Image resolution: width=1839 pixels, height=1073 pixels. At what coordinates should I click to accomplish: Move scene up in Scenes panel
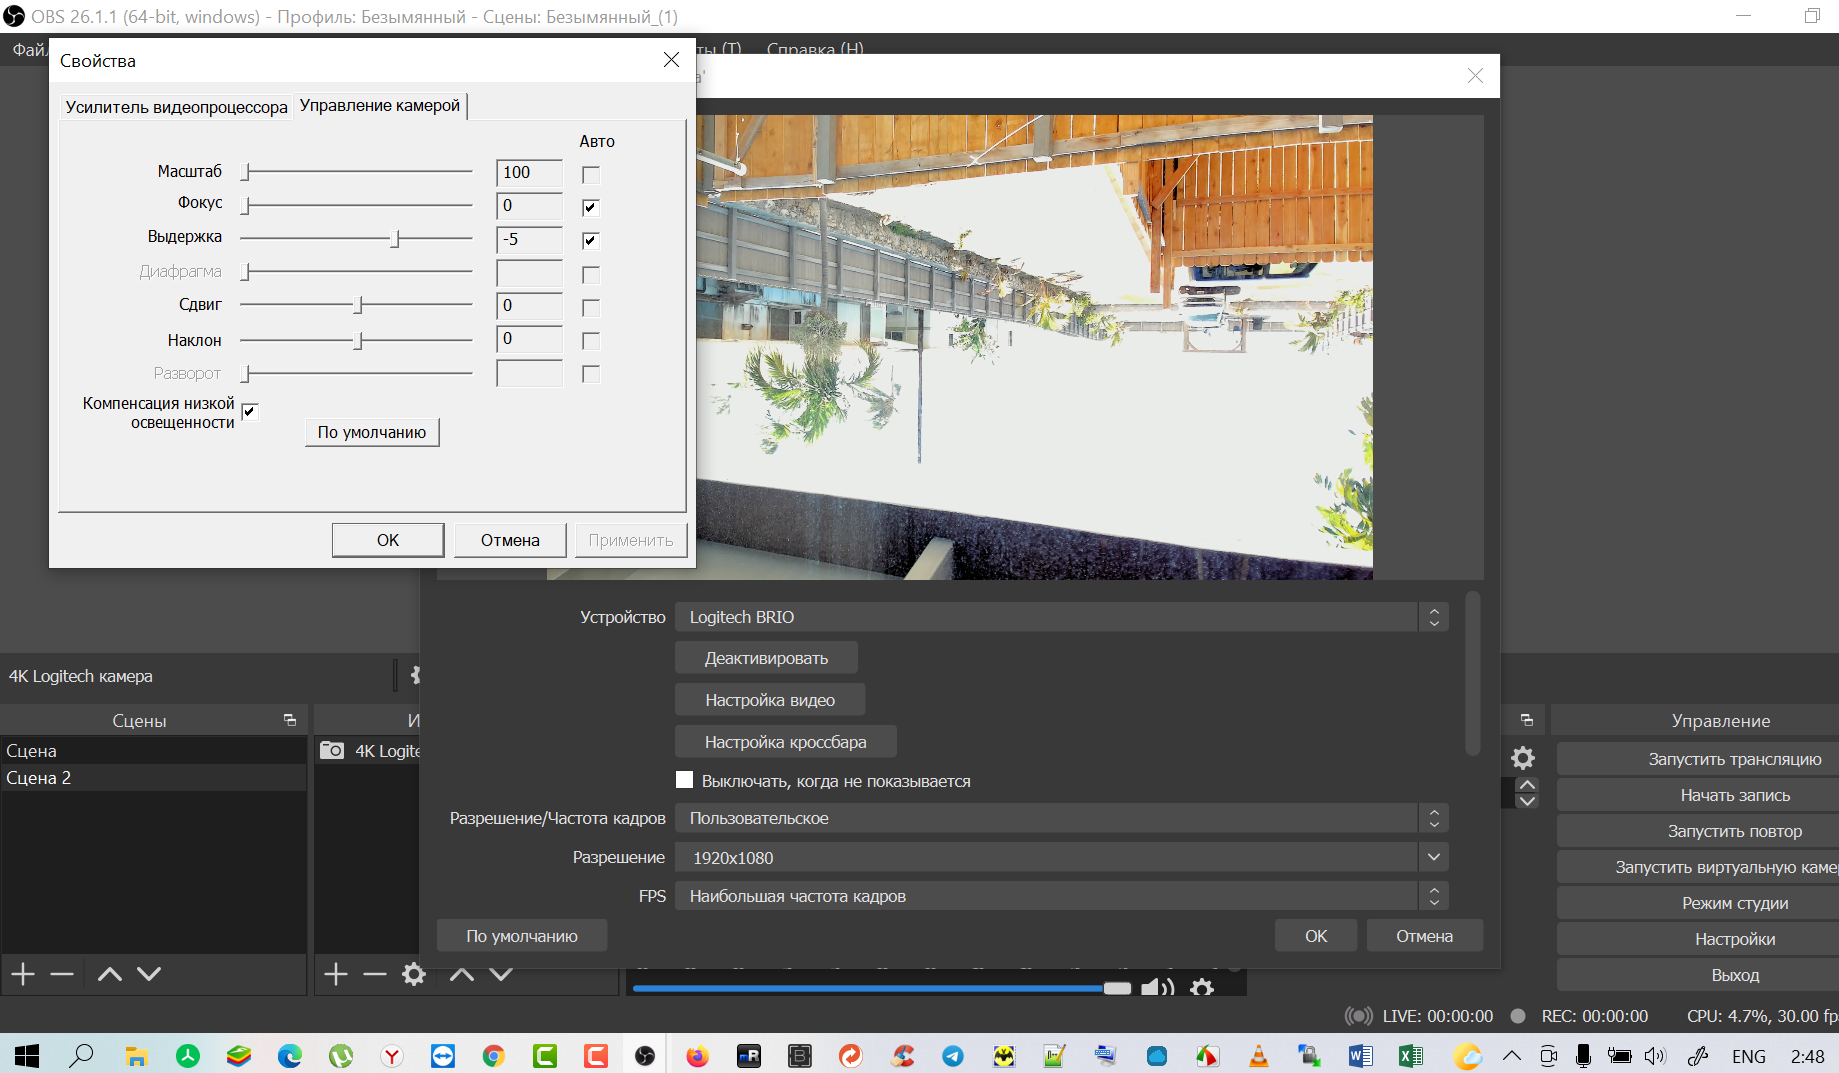pyautogui.click(x=110, y=974)
